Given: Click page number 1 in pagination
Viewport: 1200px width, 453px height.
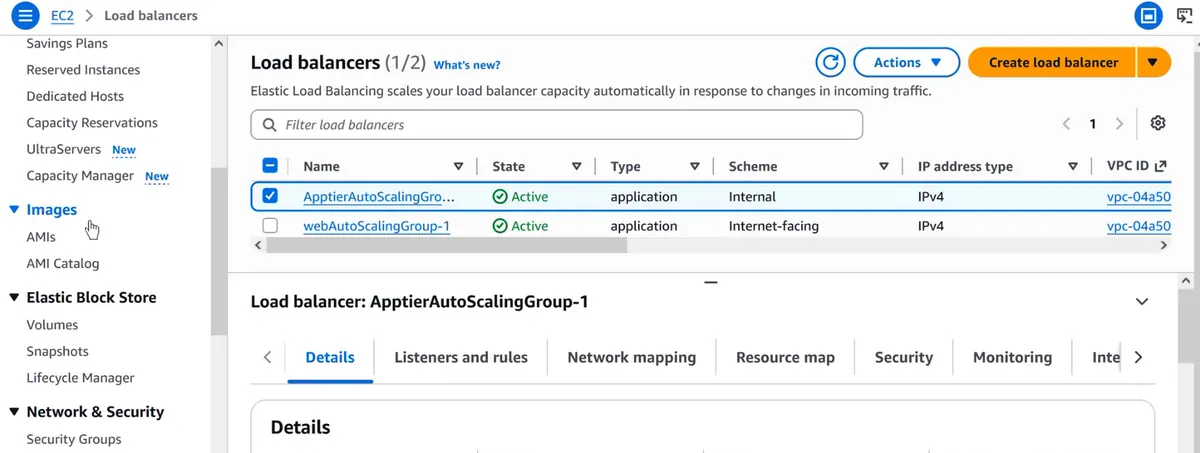Looking at the screenshot, I should point(1093,124).
